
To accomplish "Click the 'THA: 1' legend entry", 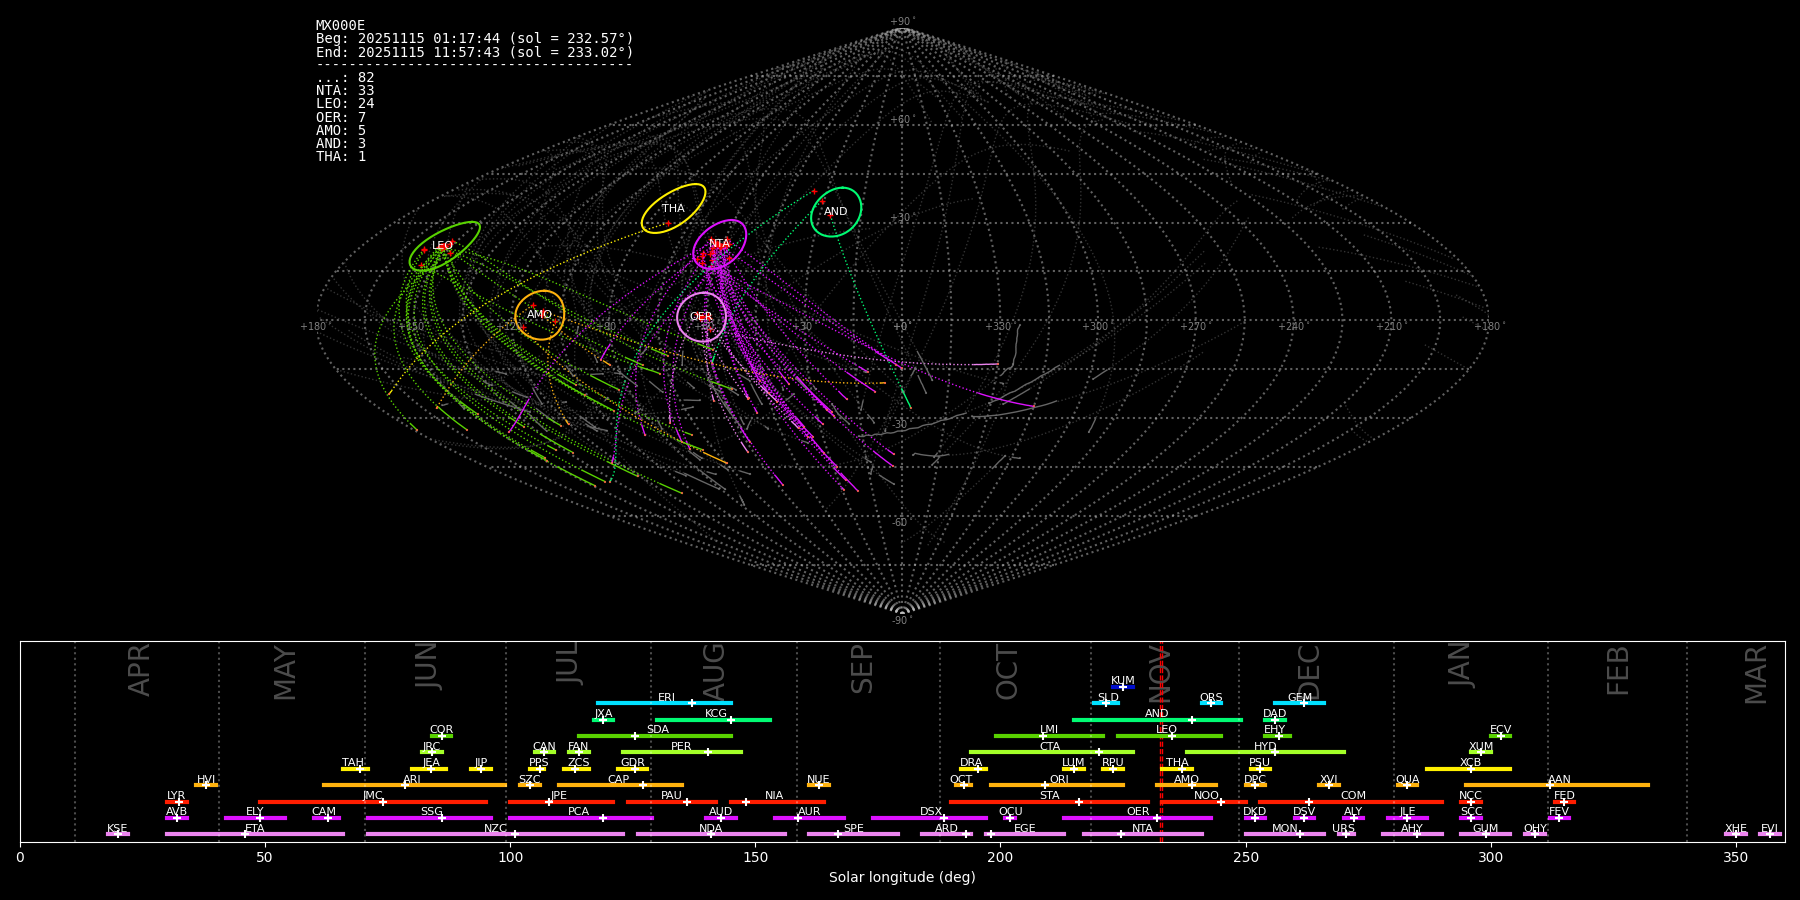I will point(341,157).
